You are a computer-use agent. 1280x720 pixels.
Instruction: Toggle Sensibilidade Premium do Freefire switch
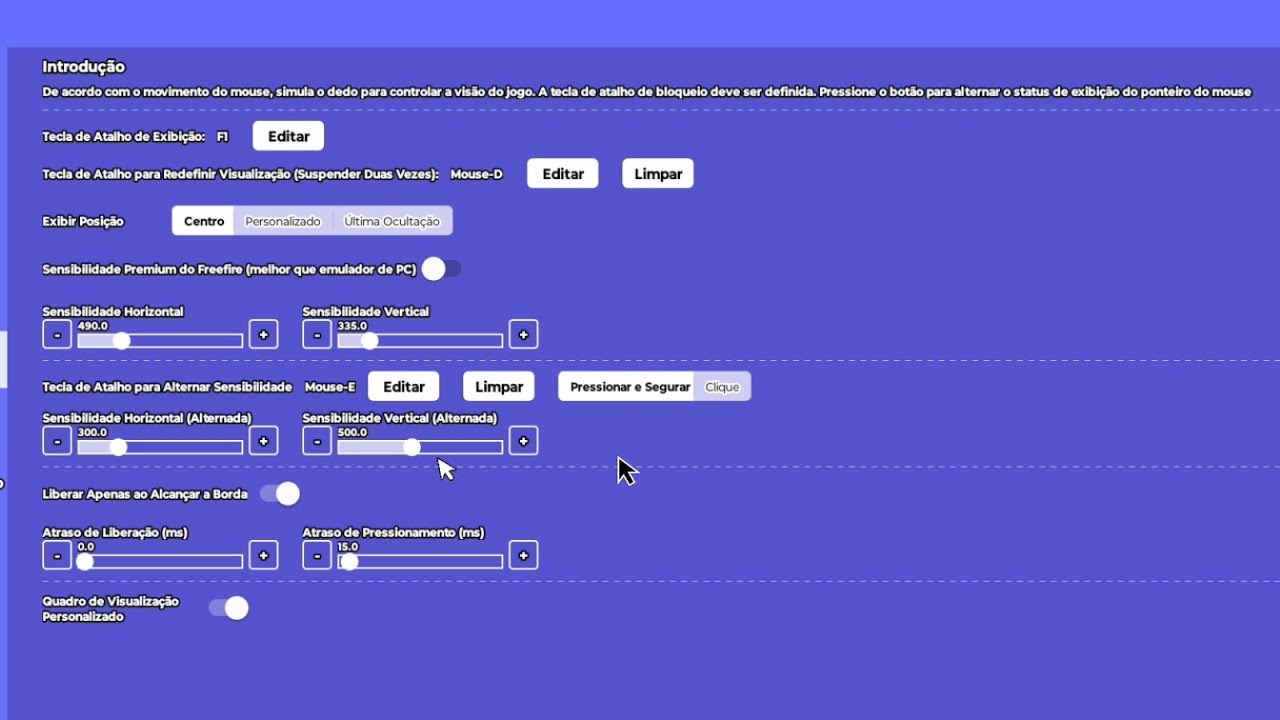tap(441, 269)
